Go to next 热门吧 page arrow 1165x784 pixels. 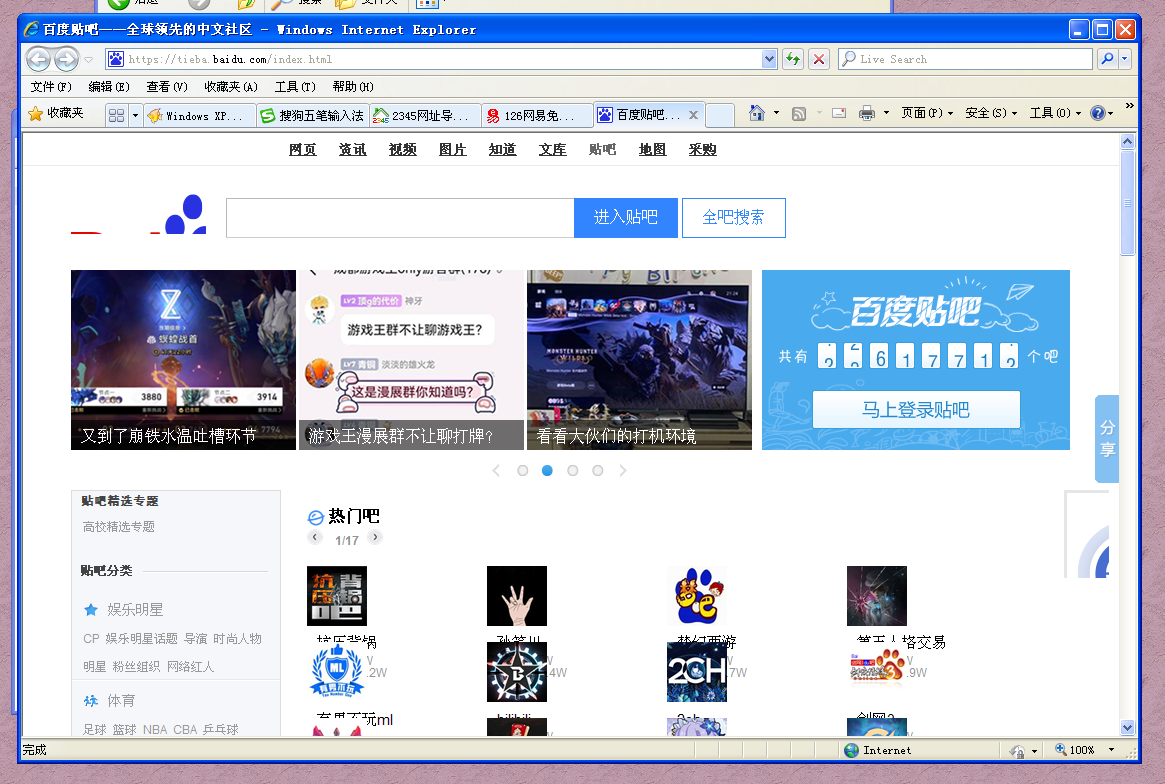(375, 537)
